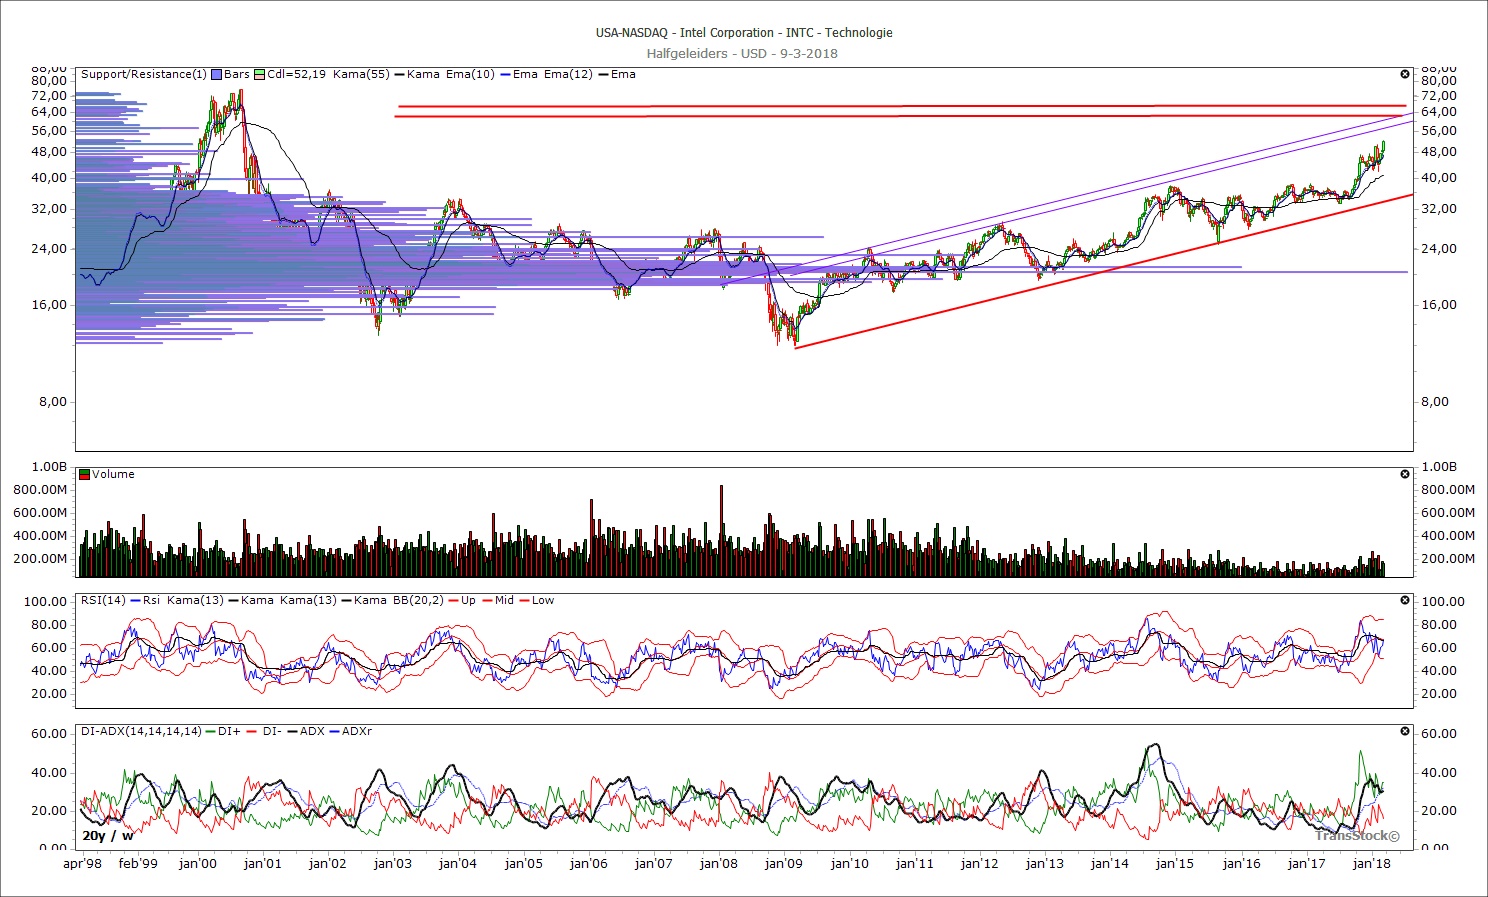Select the Support/Resistance(1) legend label
The image size is (1488, 897).
coord(144,74)
